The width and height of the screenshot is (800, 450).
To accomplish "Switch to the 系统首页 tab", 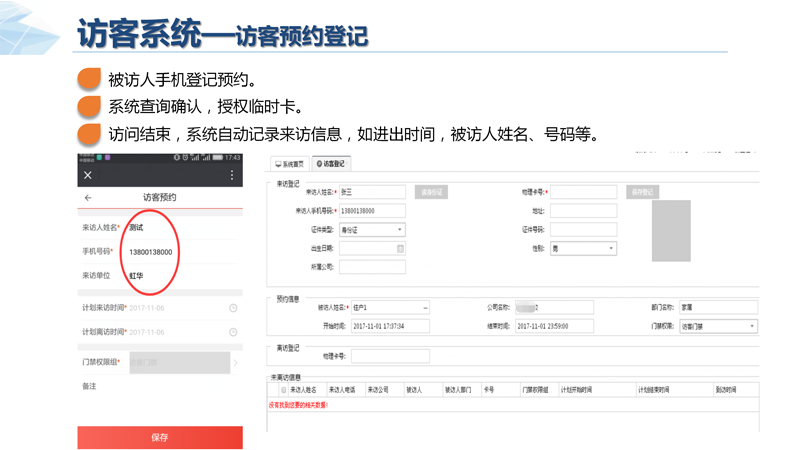I will coord(289,164).
